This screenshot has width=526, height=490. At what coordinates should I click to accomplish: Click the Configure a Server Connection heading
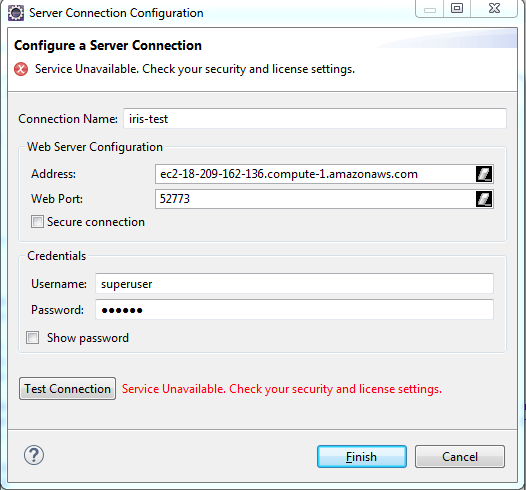pos(108,46)
